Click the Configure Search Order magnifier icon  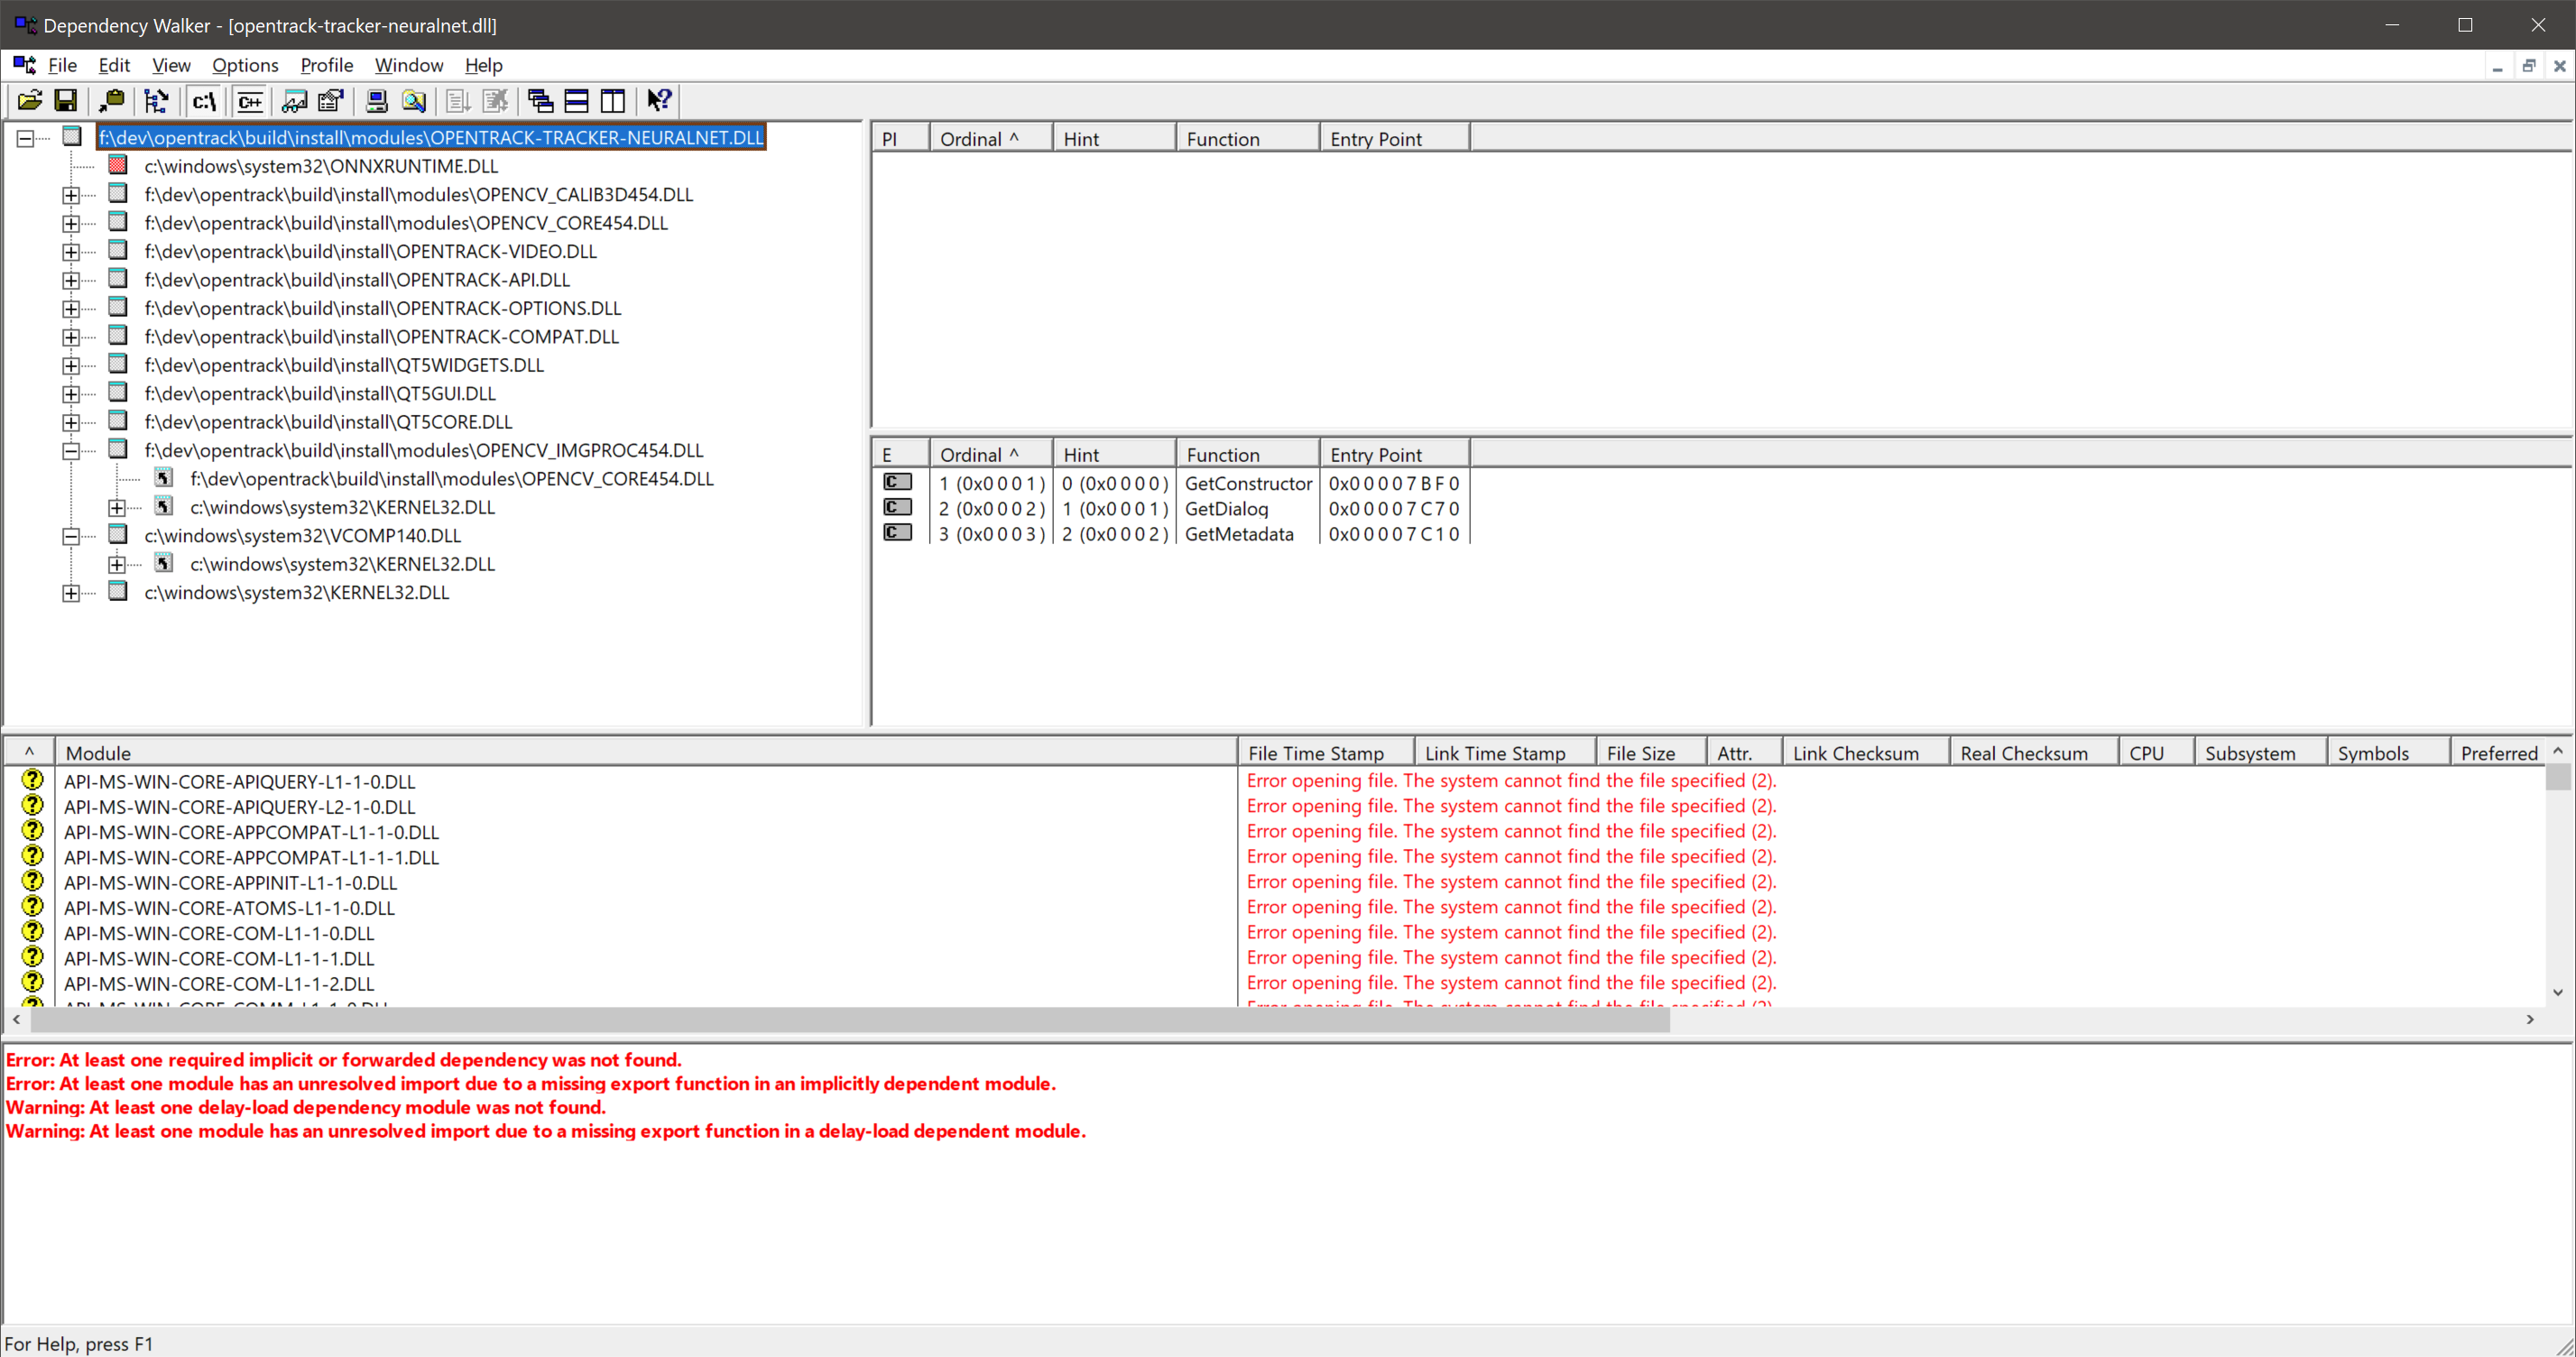point(413,101)
